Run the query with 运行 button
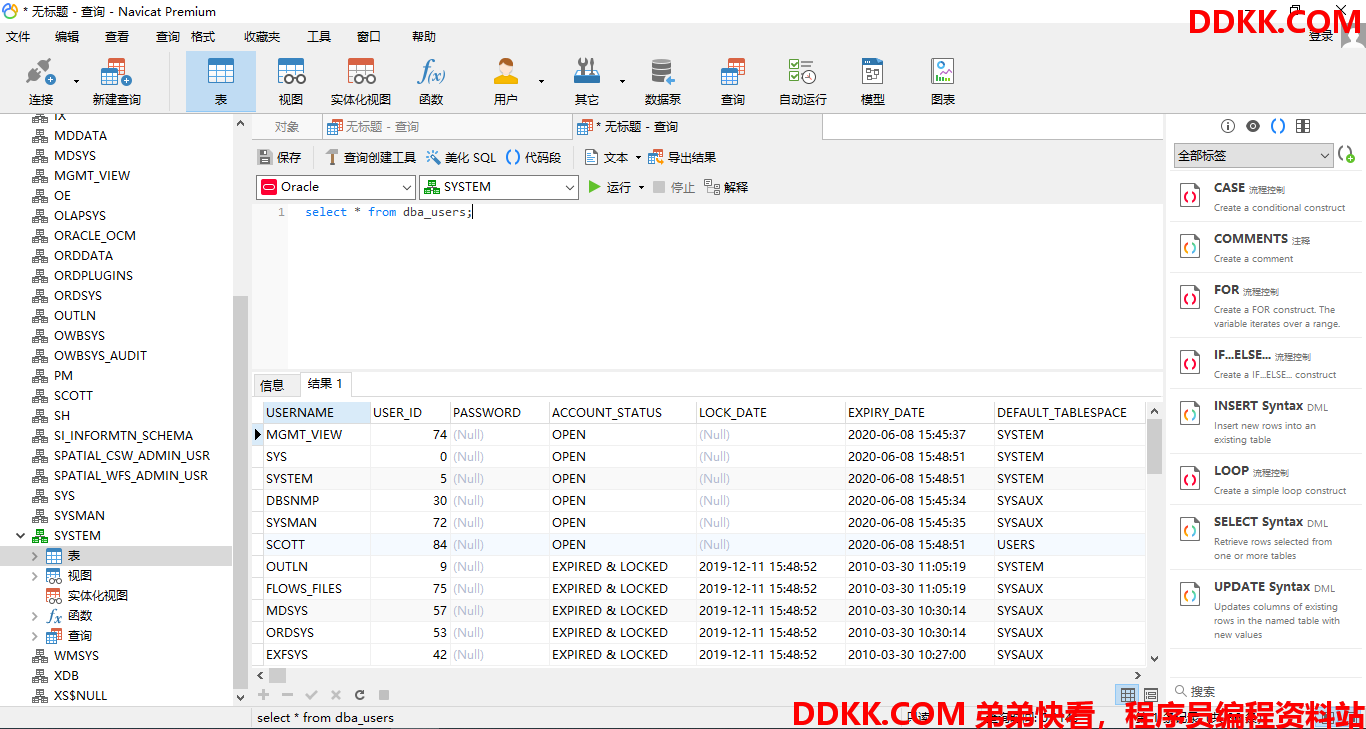Image resolution: width=1366 pixels, height=729 pixels. pos(610,187)
